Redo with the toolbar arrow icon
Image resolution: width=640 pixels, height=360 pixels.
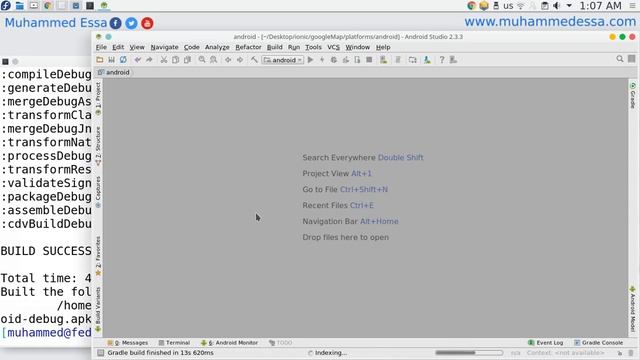tap(149, 60)
